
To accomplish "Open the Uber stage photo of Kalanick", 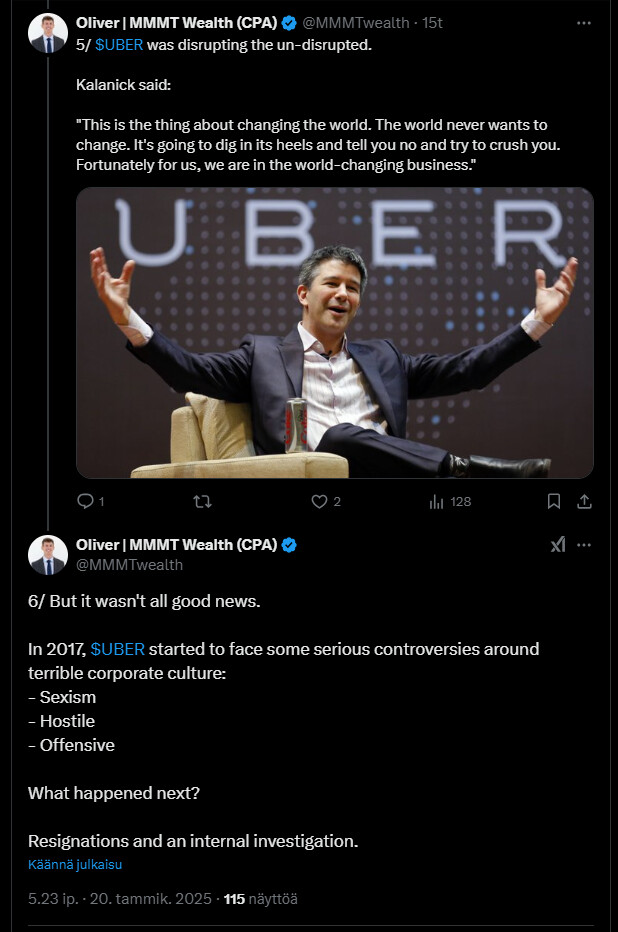I will pos(334,332).
